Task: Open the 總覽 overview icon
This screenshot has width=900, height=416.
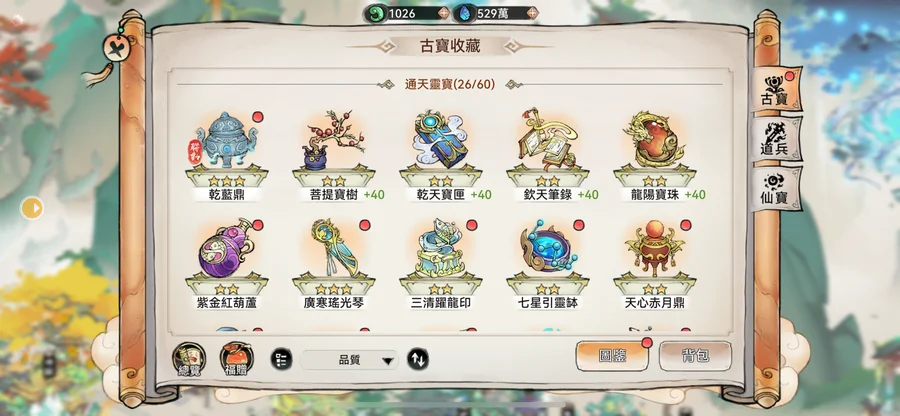Action: (189, 359)
